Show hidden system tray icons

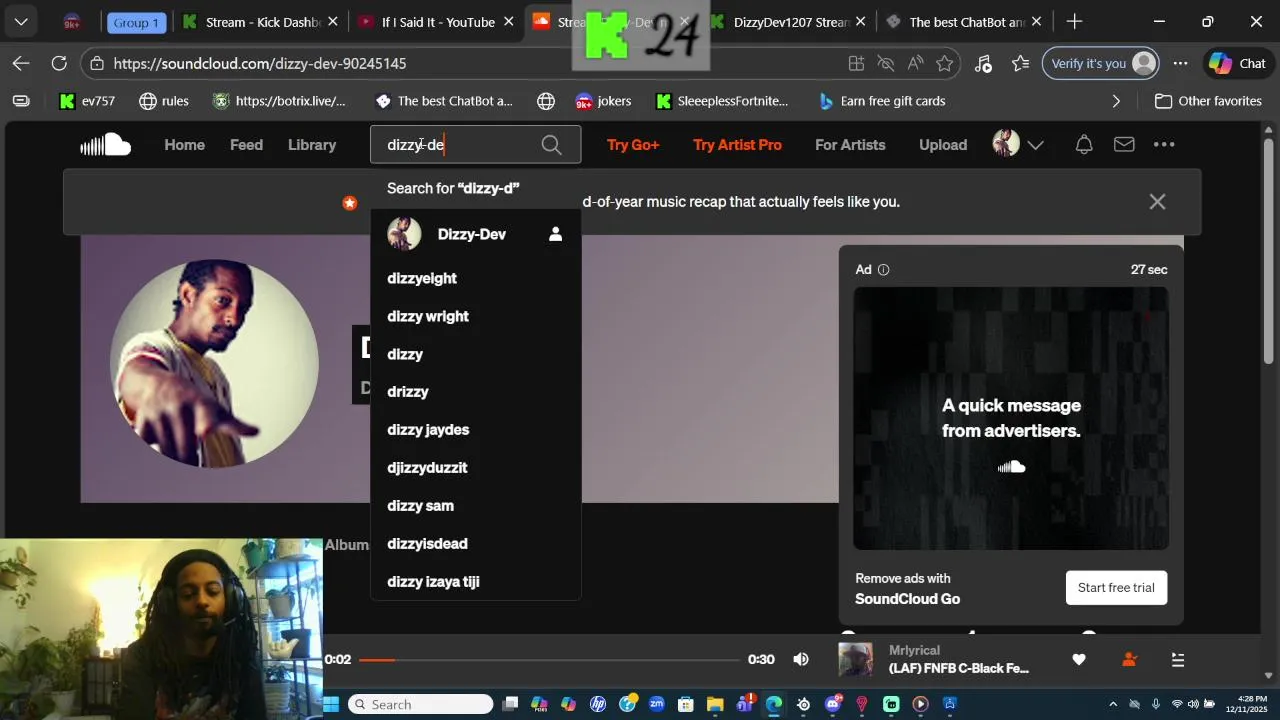pyautogui.click(x=1113, y=704)
